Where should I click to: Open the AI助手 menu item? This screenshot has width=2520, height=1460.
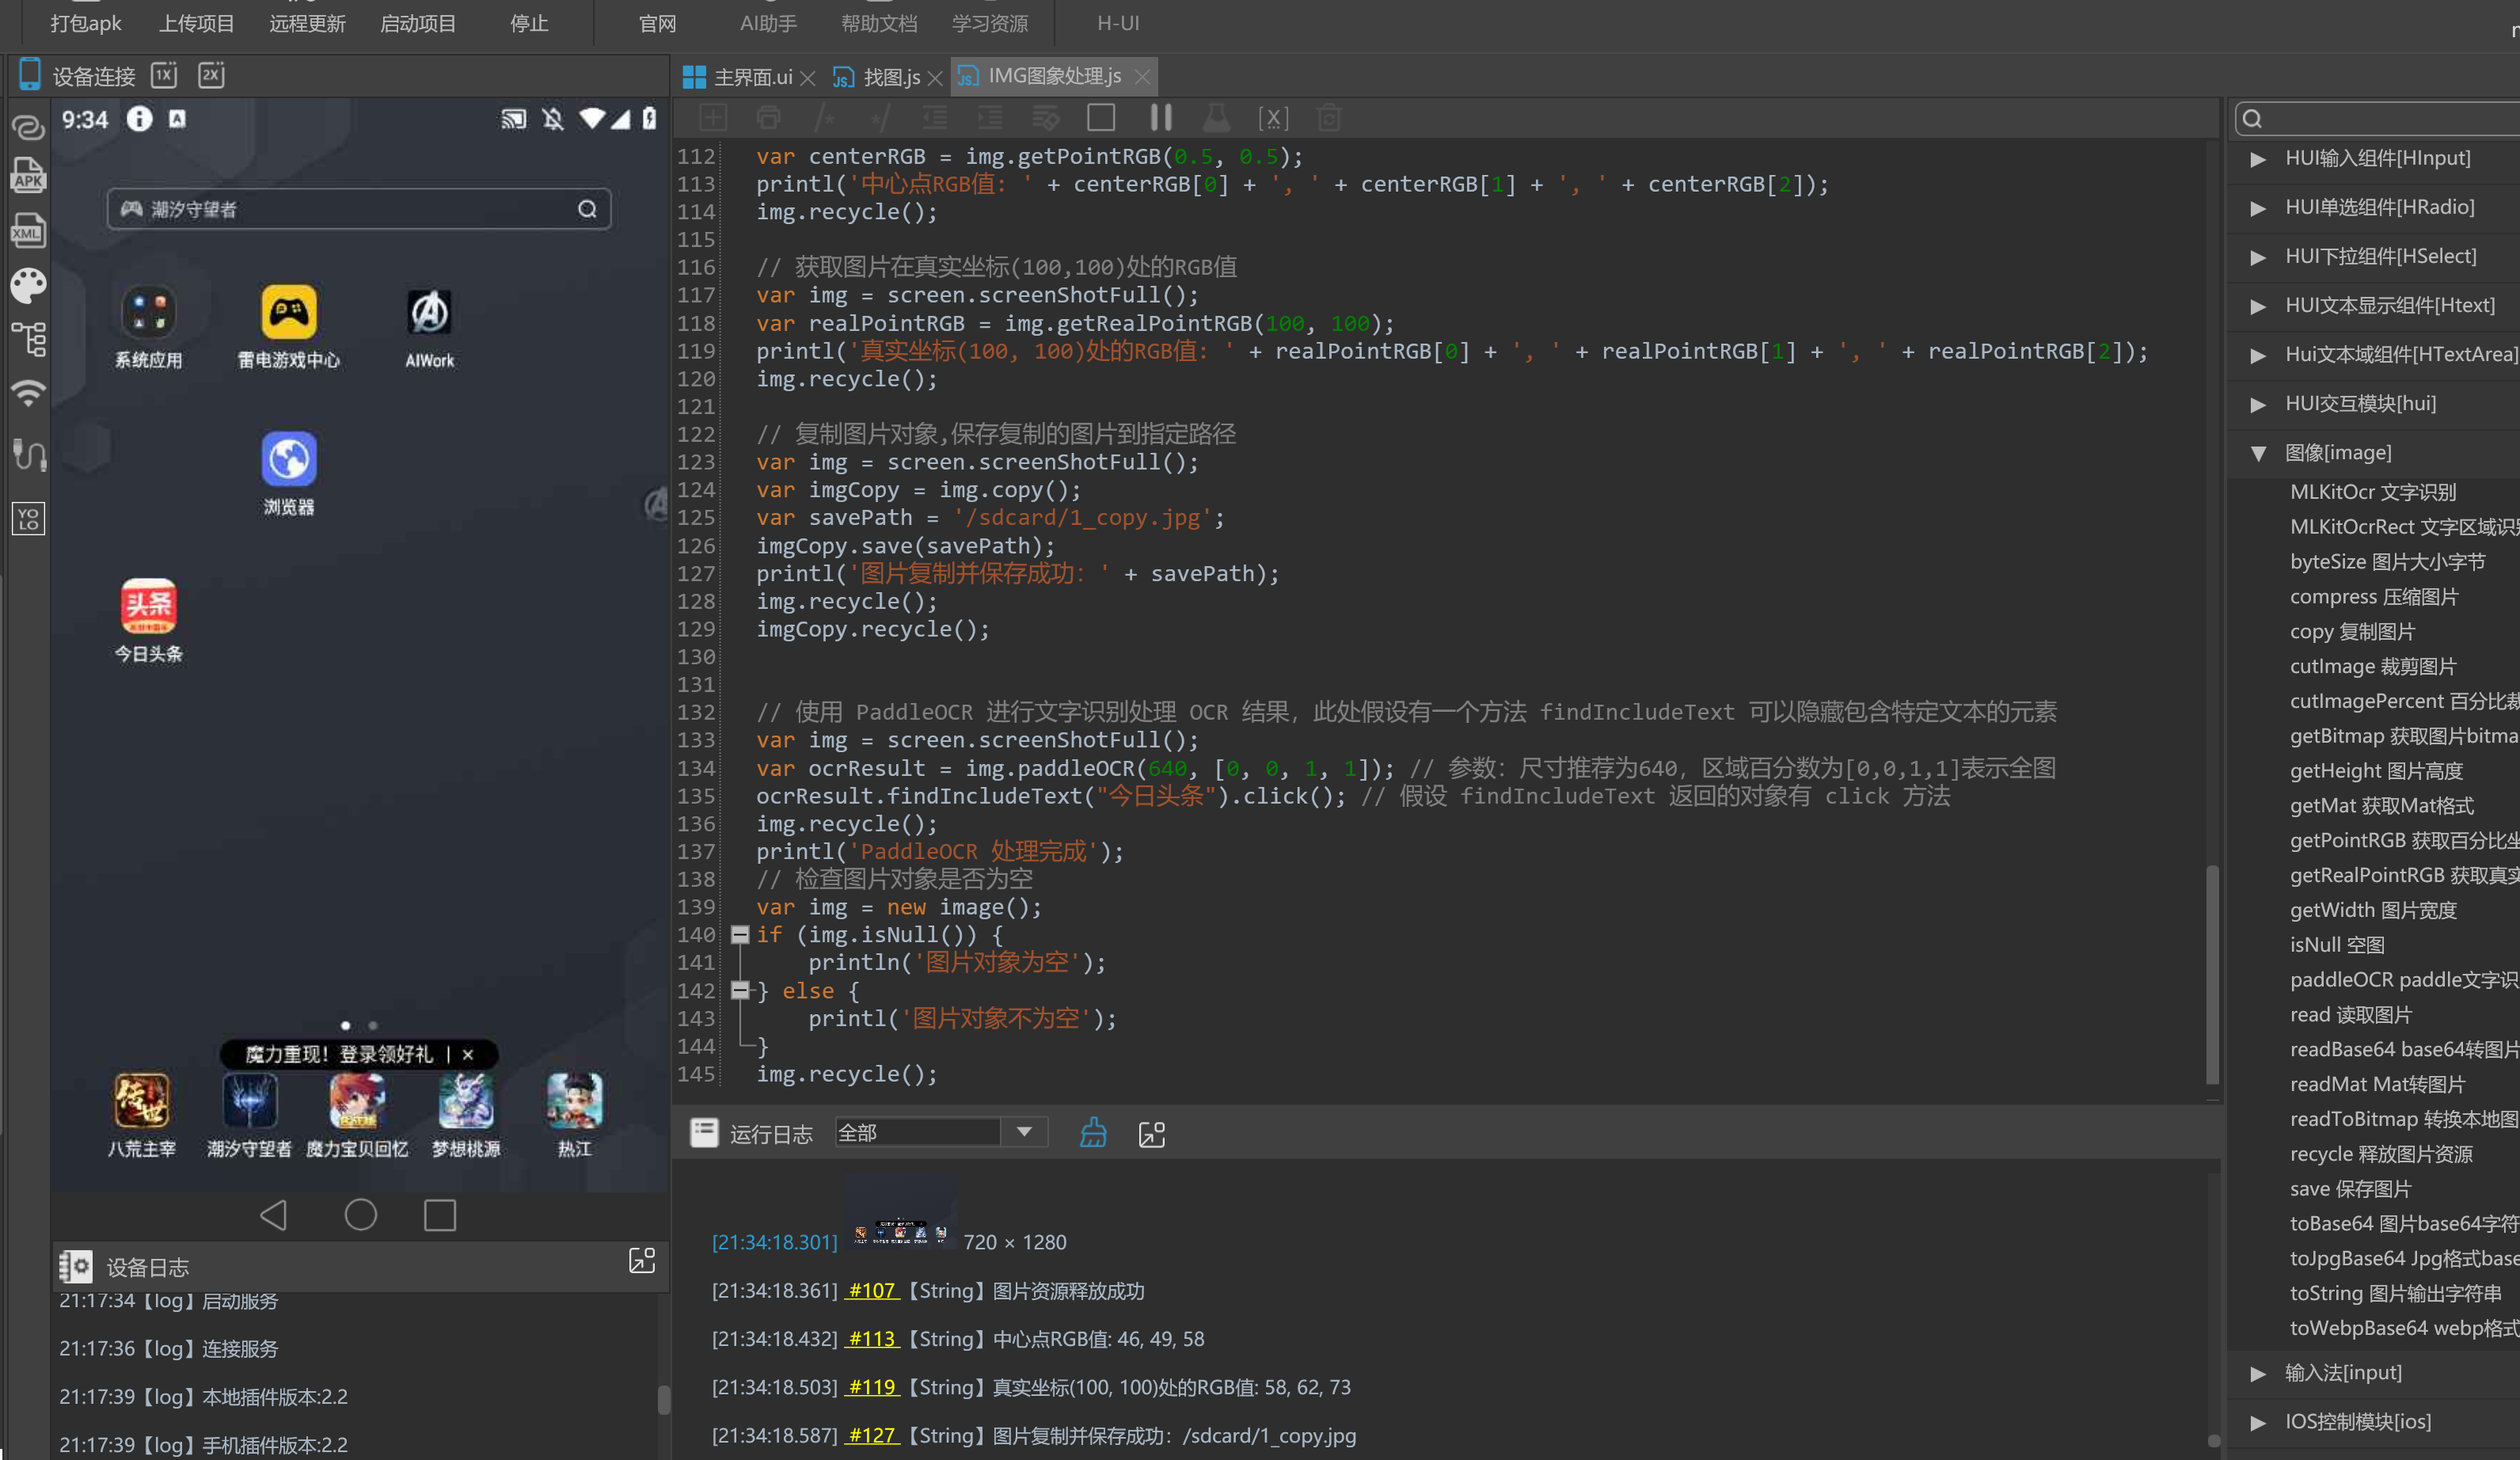click(768, 23)
